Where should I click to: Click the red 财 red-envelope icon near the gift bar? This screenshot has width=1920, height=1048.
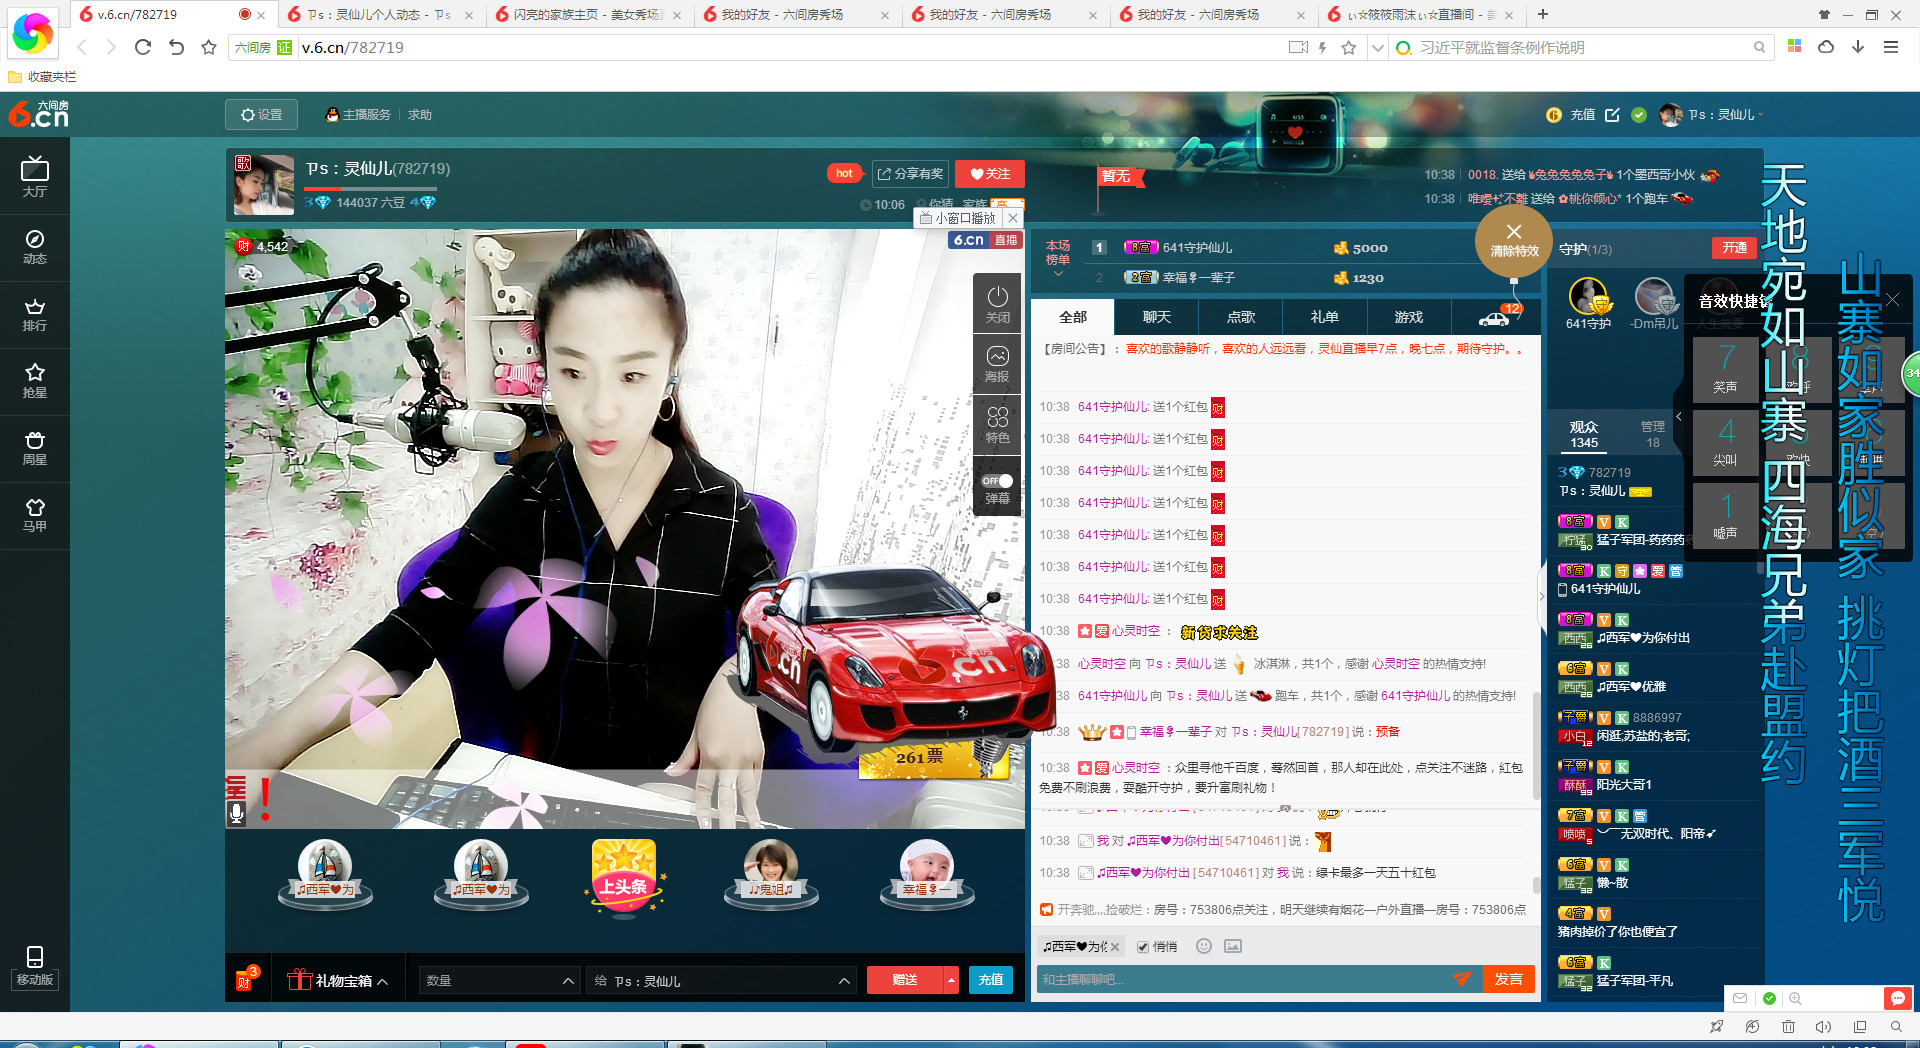tap(246, 979)
